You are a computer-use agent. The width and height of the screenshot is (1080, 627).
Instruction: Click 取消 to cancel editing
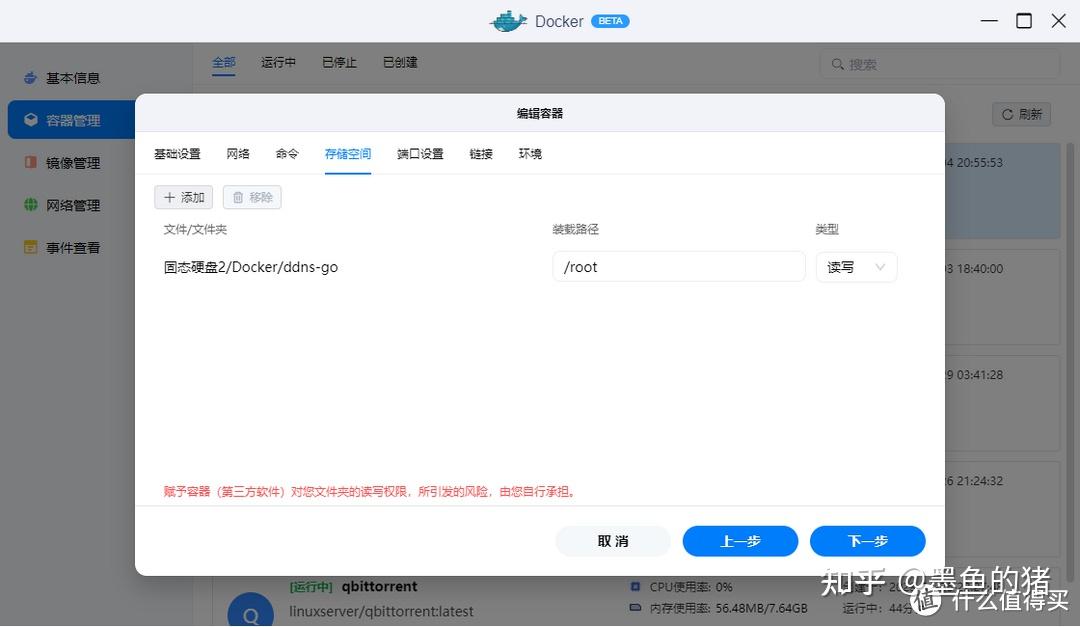tap(612, 540)
